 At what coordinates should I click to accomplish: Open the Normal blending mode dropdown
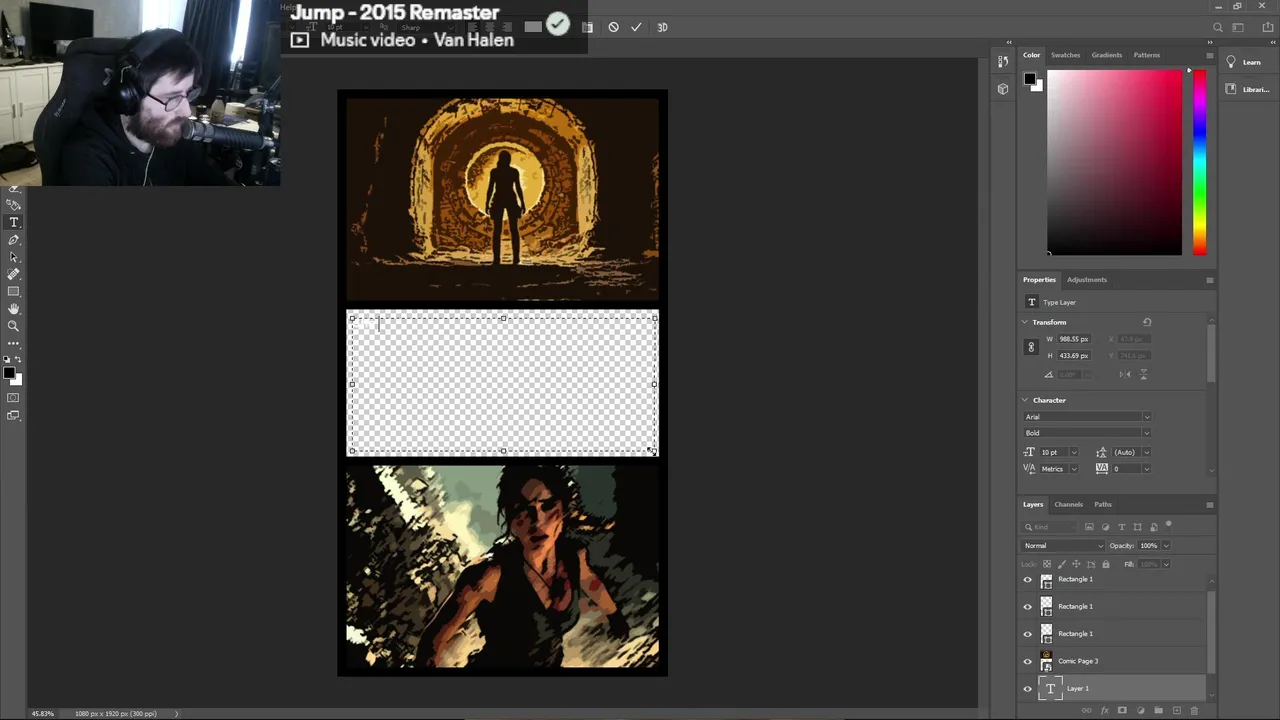(x=1063, y=545)
